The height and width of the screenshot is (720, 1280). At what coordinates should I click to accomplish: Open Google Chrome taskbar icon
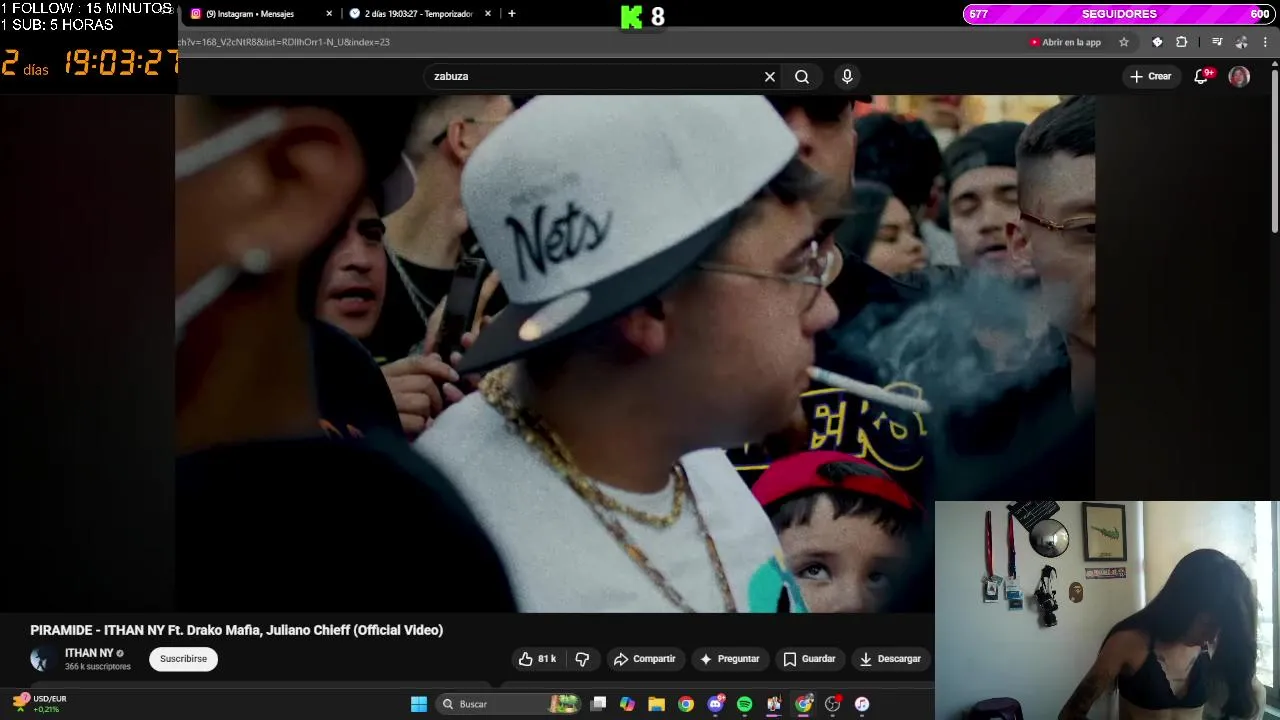686,704
